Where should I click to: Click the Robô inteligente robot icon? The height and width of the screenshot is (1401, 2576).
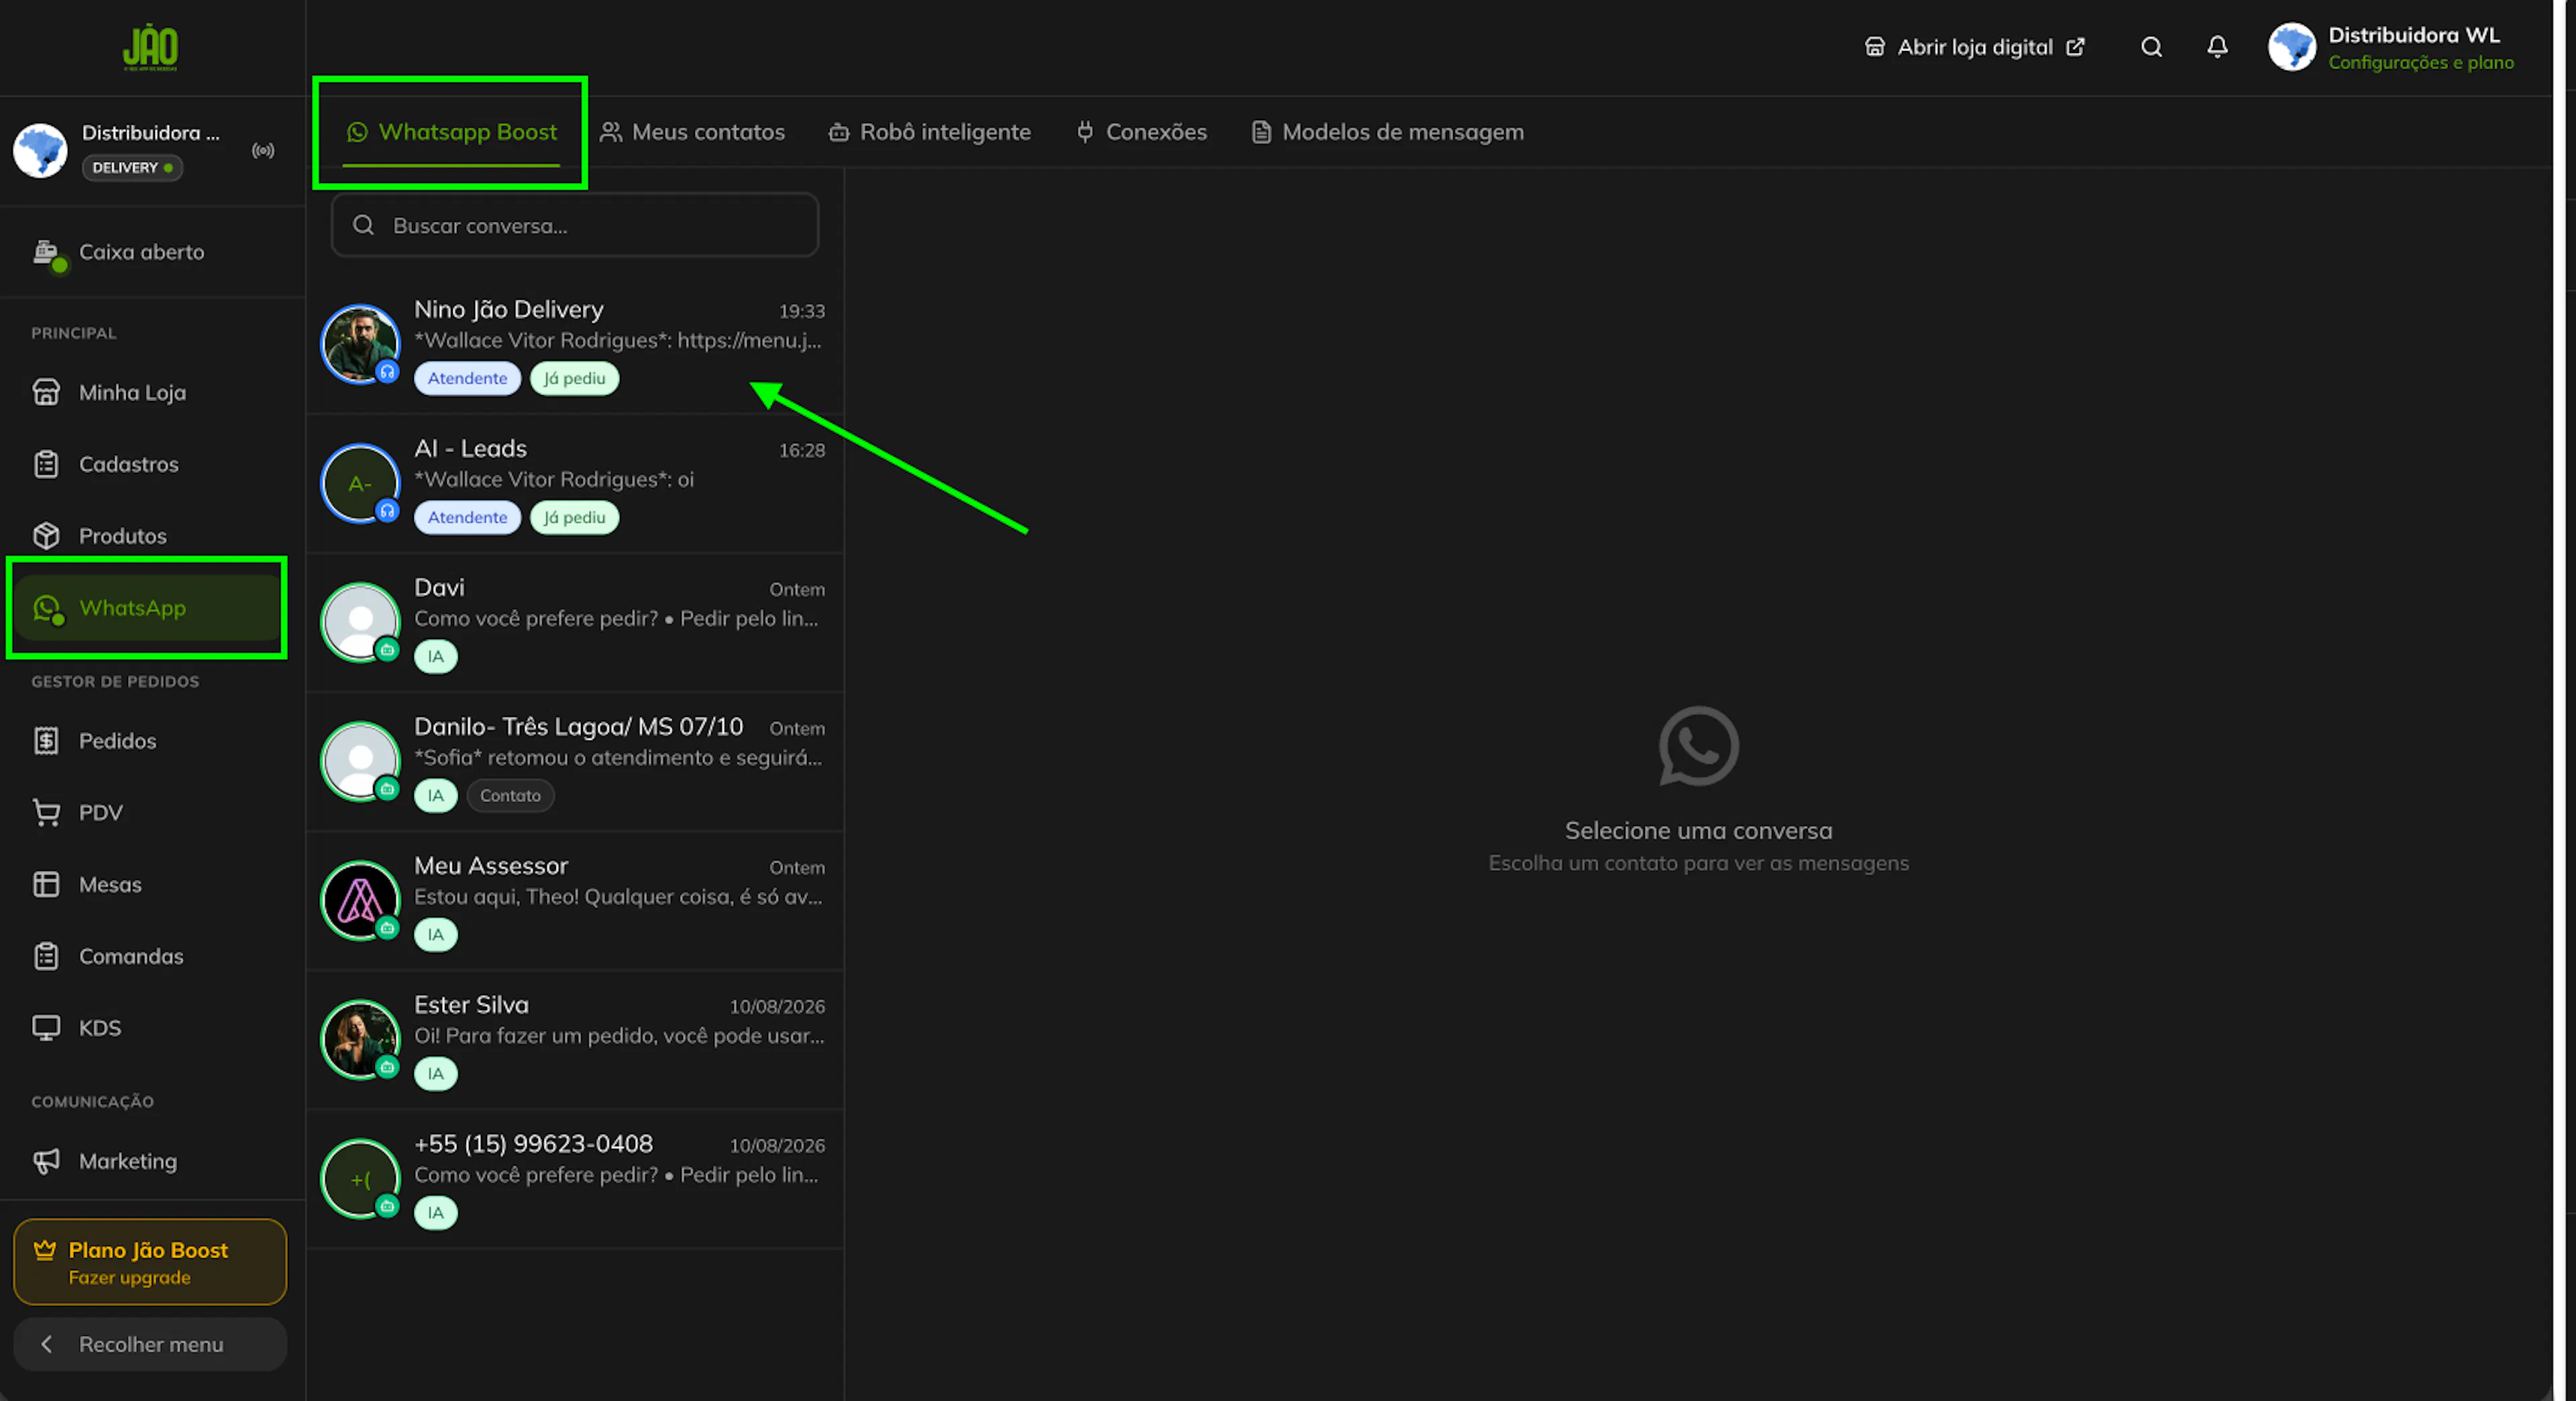point(839,132)
